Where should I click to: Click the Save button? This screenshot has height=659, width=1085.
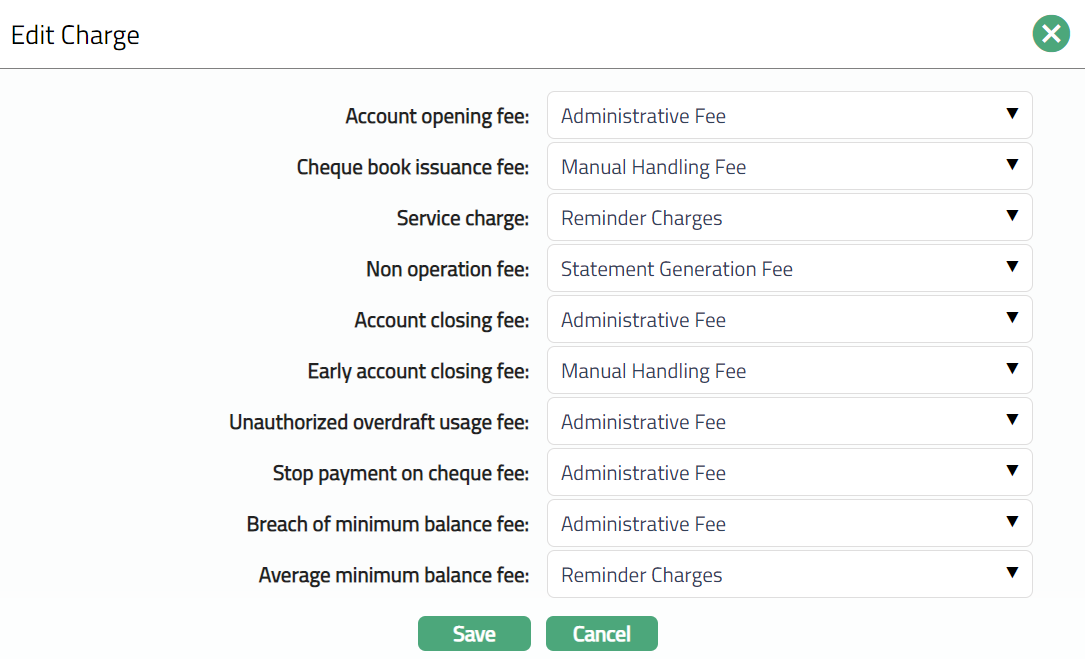[x=474, y=634]
